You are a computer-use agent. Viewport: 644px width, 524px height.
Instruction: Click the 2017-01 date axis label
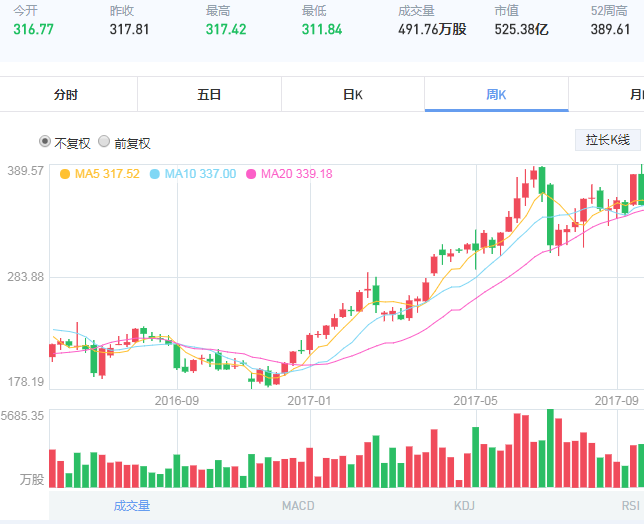pos(309,401)
